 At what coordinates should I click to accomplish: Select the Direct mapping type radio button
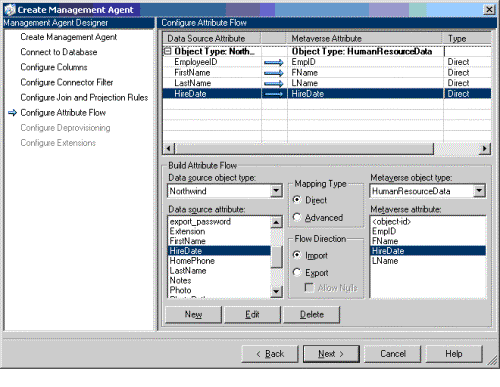click(297, 200)
